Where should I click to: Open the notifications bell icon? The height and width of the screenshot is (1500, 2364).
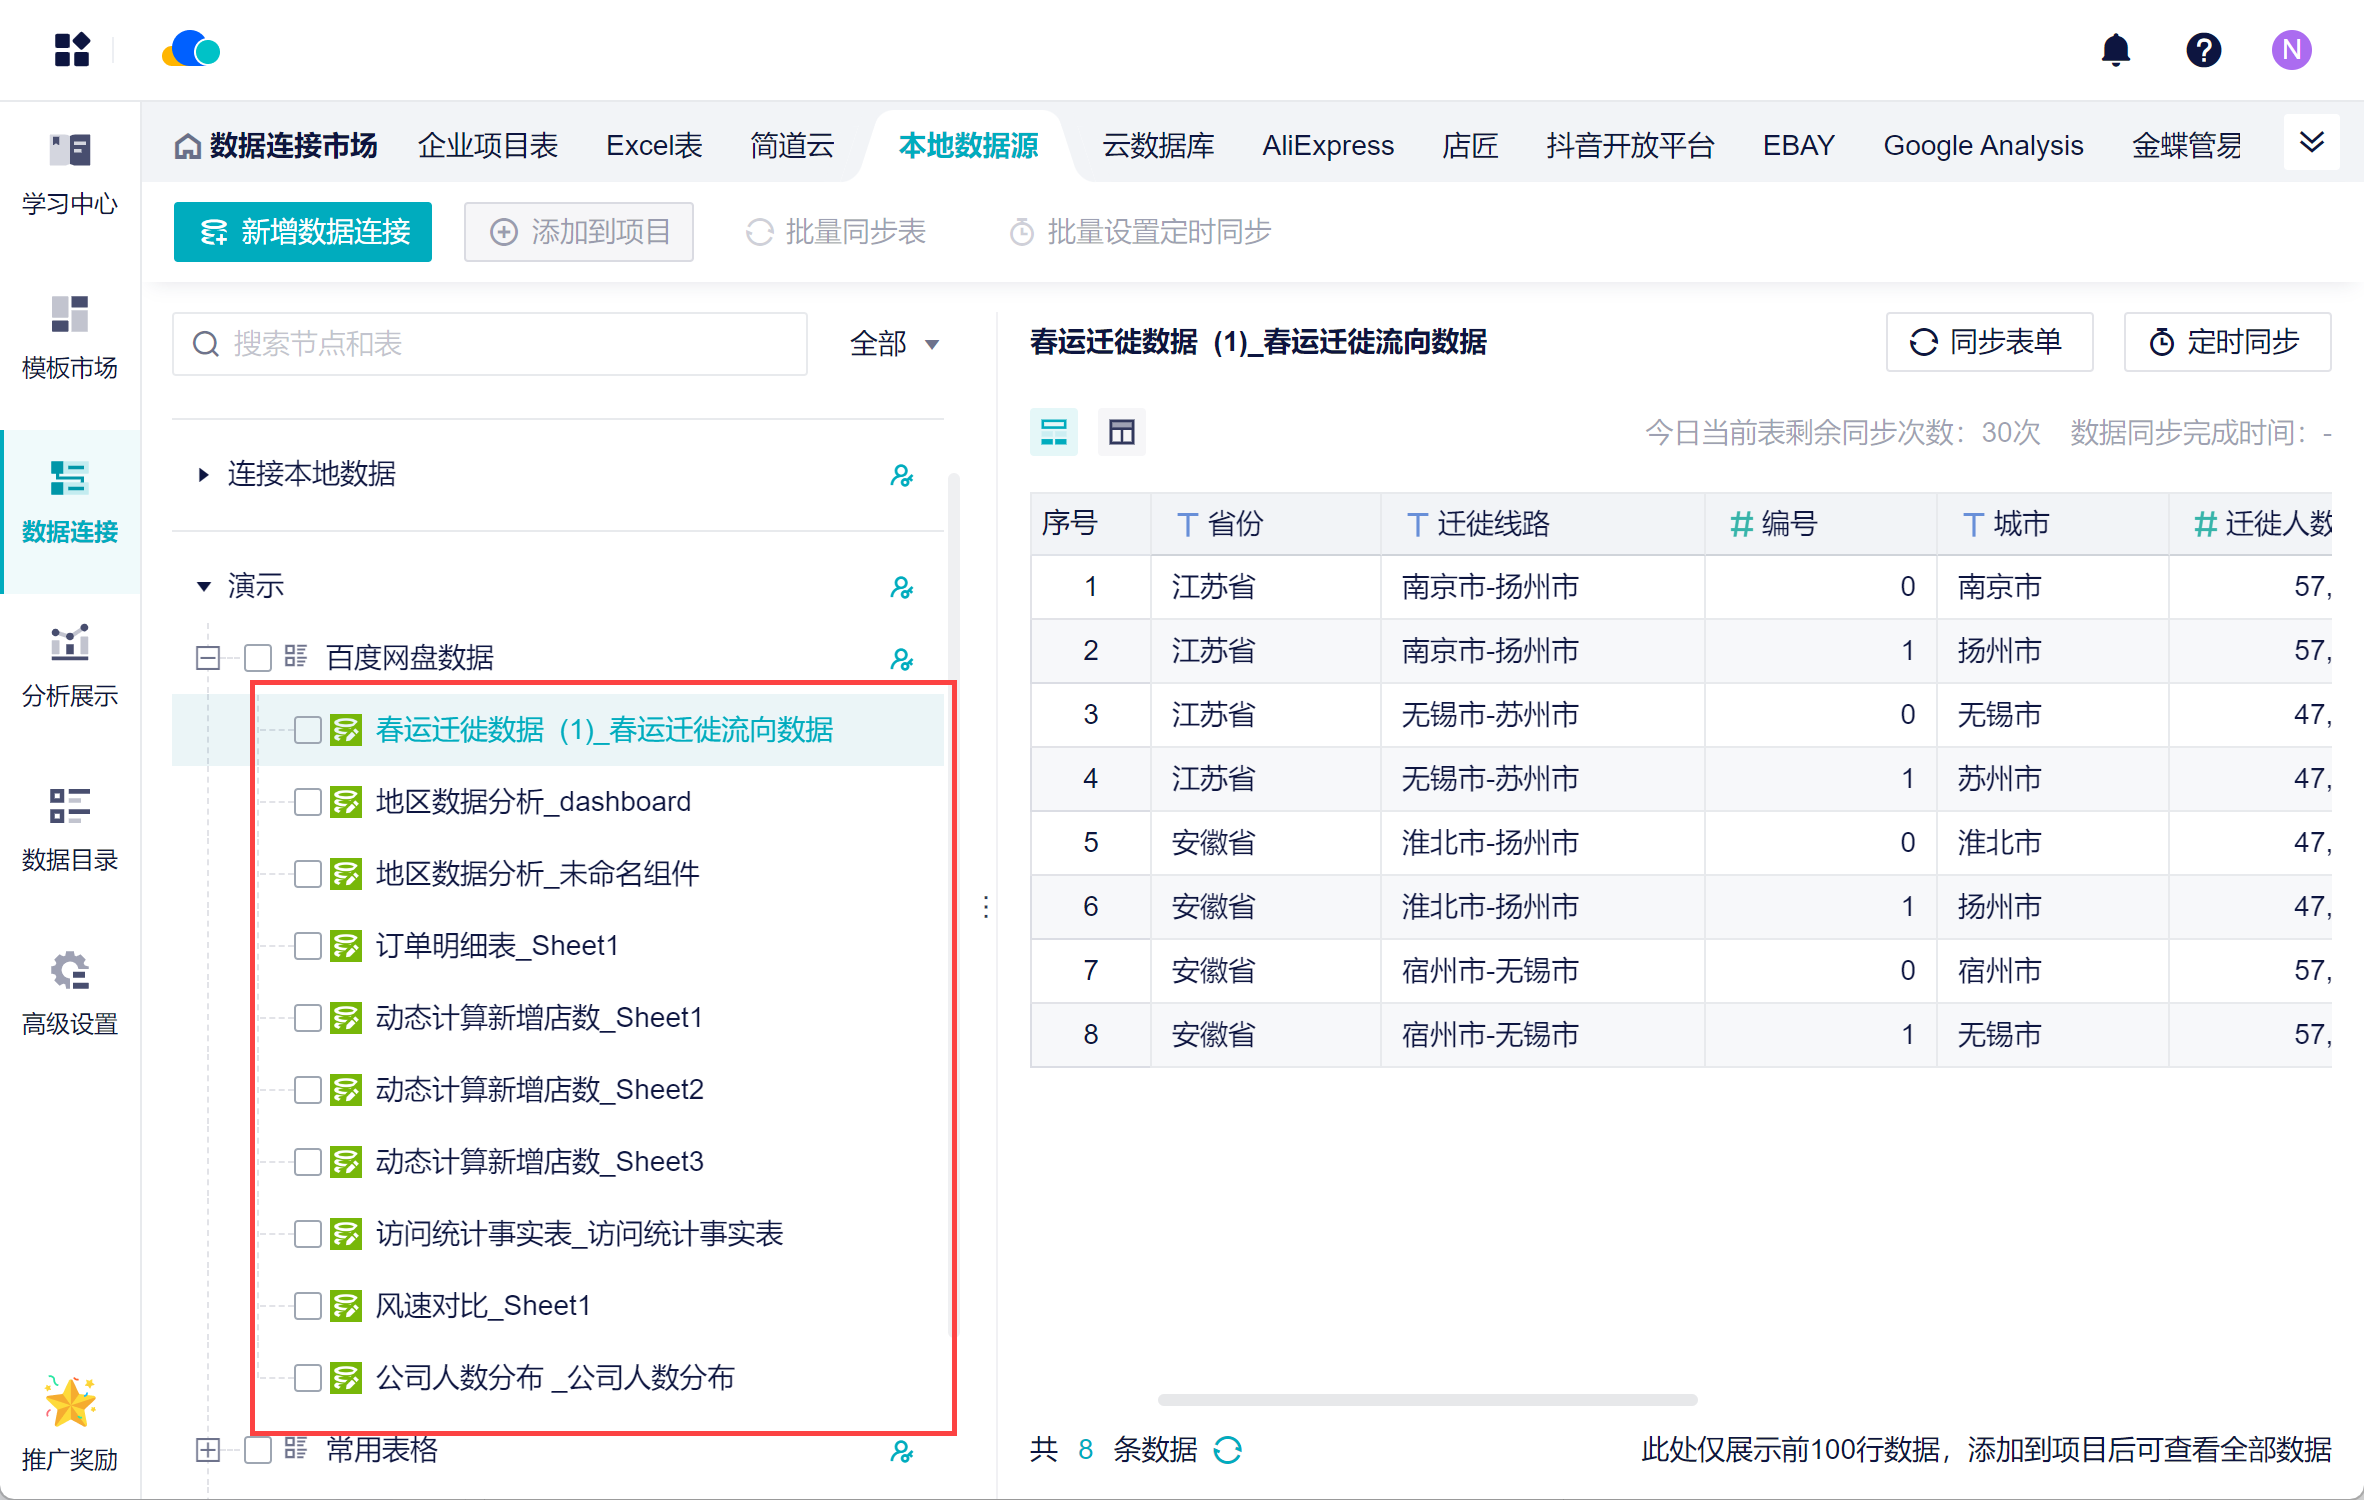(2115, 50)
